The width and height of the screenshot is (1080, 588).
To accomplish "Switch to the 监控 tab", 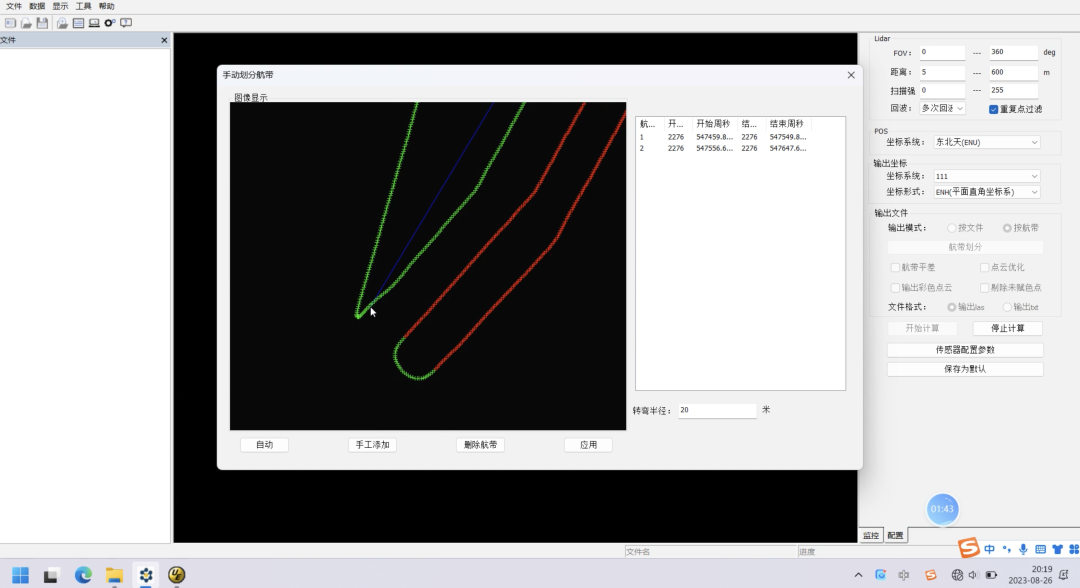I will 870,536.
